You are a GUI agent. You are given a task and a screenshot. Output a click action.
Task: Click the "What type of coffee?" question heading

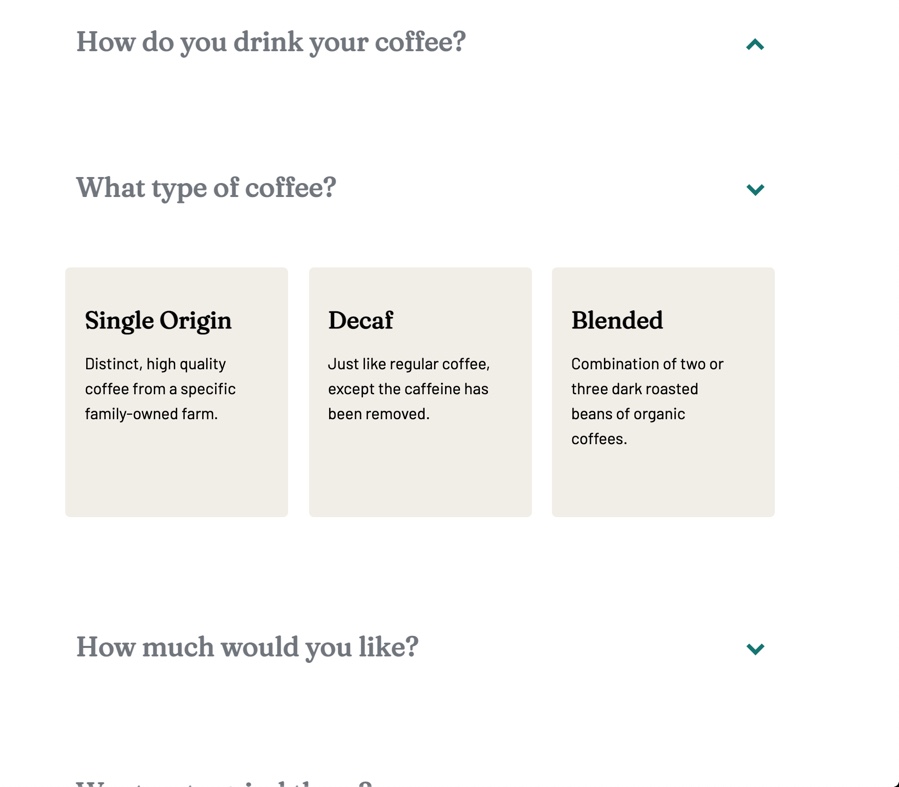click(206, 187)
